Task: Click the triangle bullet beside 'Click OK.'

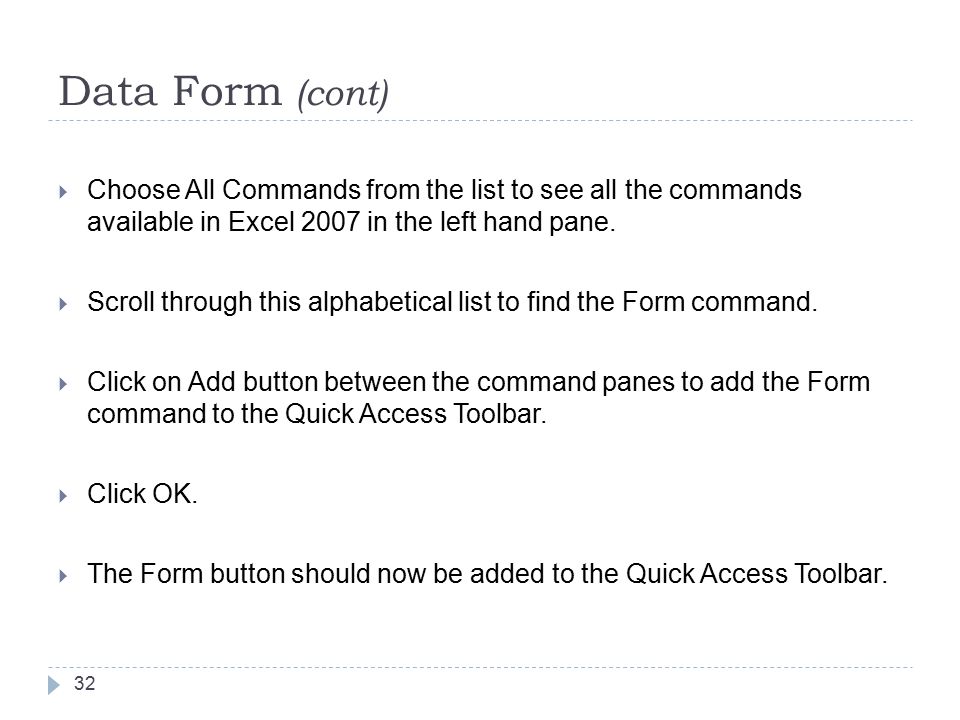Action: [x=63, y=495]
